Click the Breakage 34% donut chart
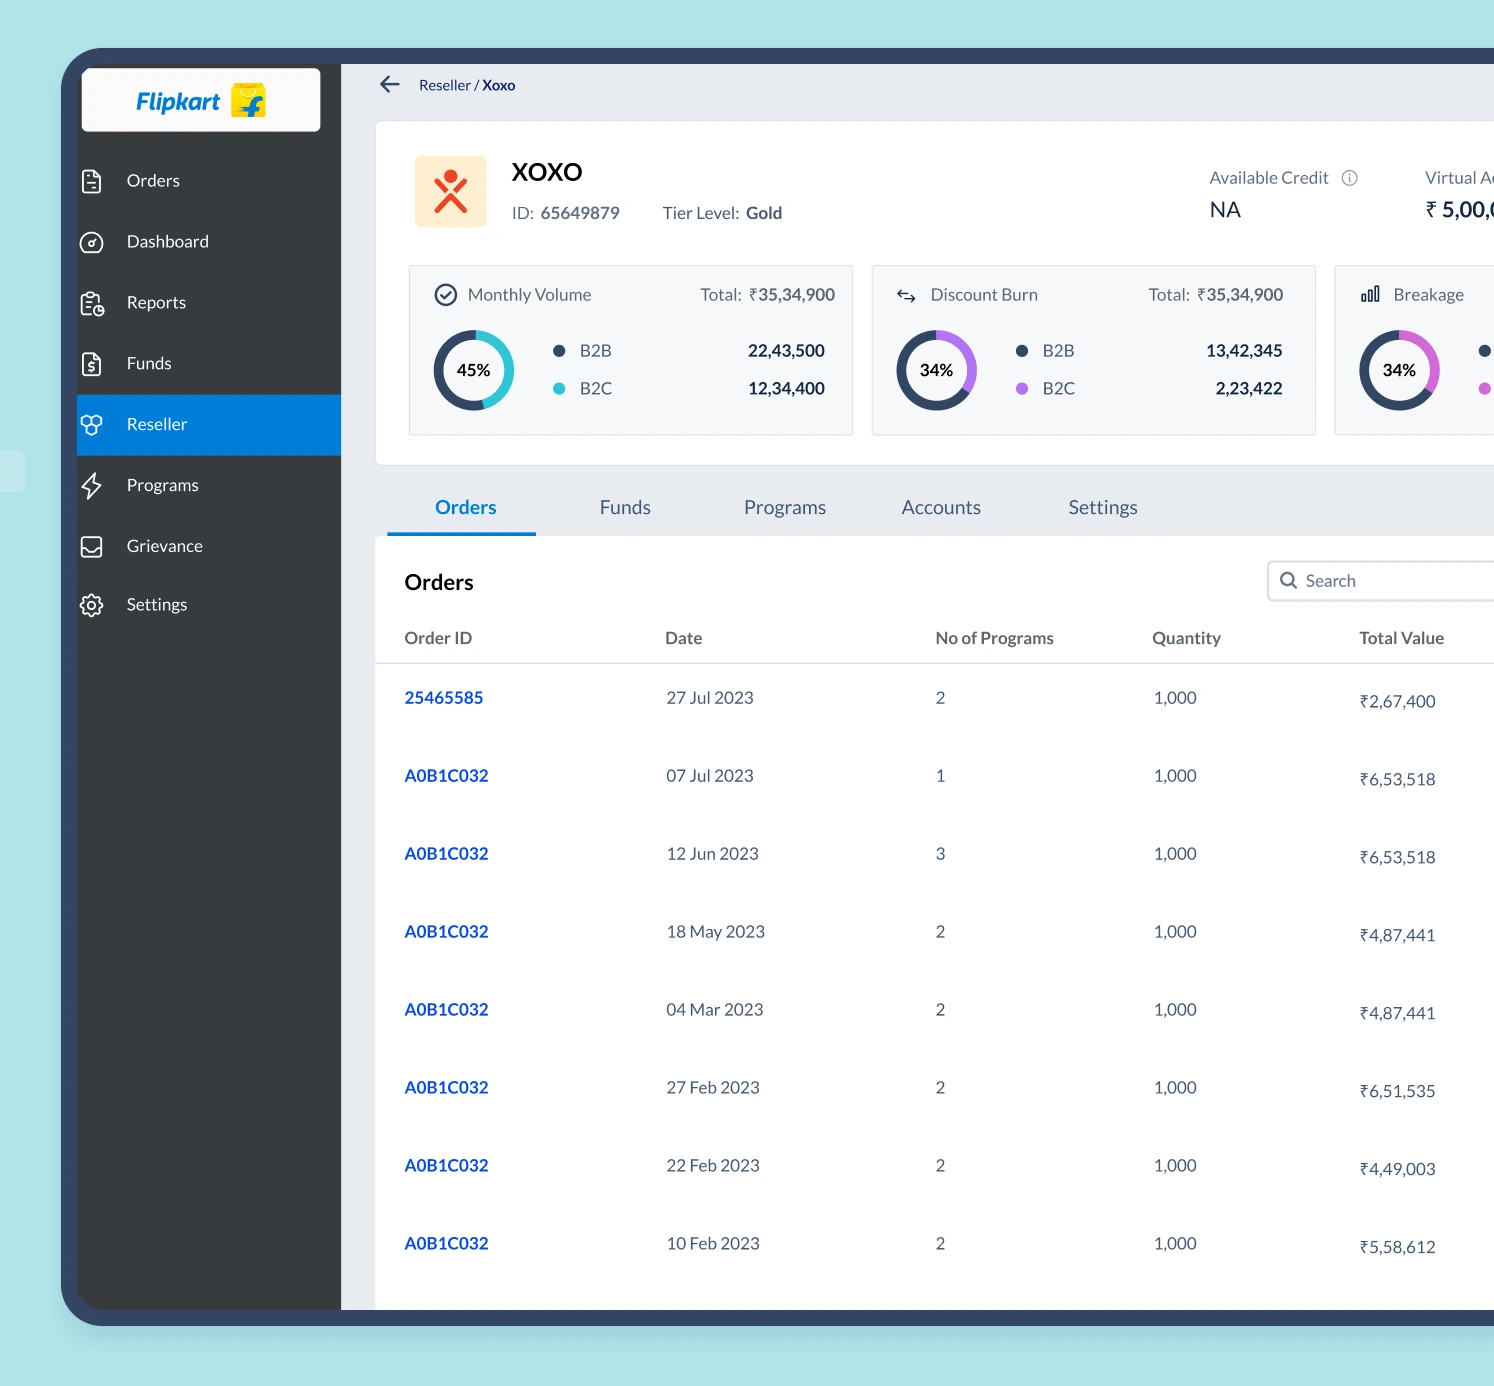1494x1386 pixels. click(x=1400, y=370)
